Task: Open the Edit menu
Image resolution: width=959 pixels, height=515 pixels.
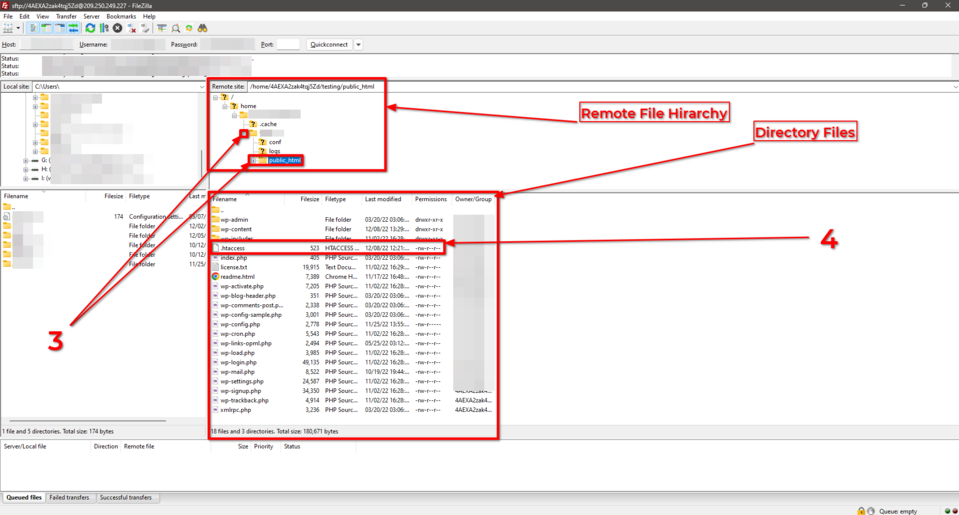Action: (24, 17)
